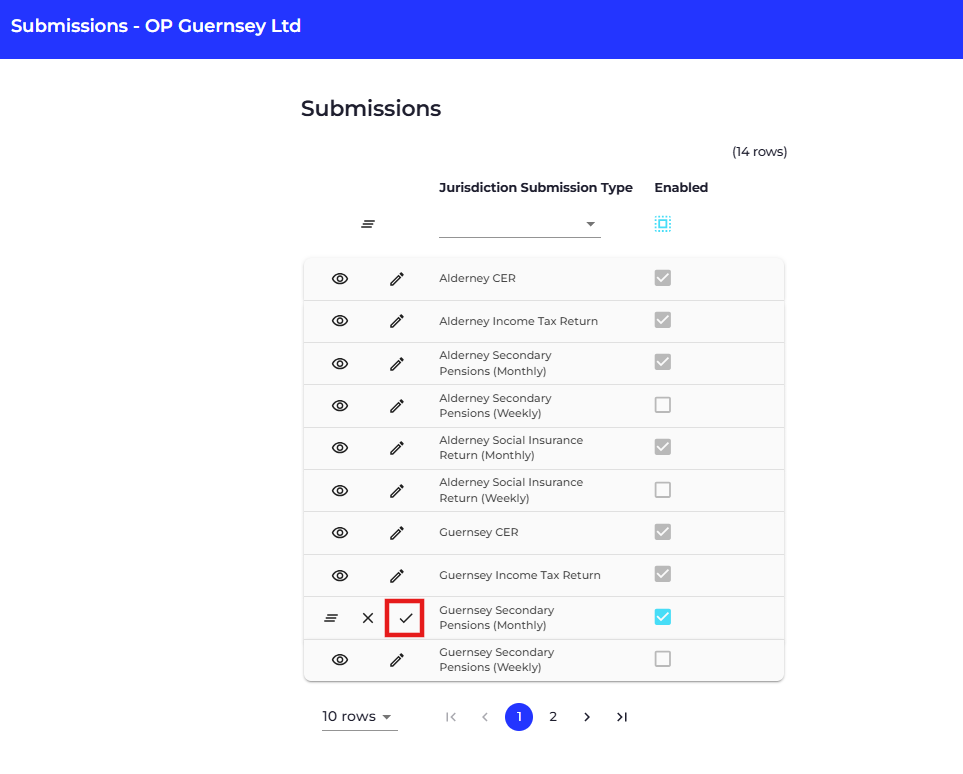The height and width of the screenshot is (774, 963).
Task: Edit Alderney Secondary Pensions (Monthly) row
Action: [x=397, y=364]
